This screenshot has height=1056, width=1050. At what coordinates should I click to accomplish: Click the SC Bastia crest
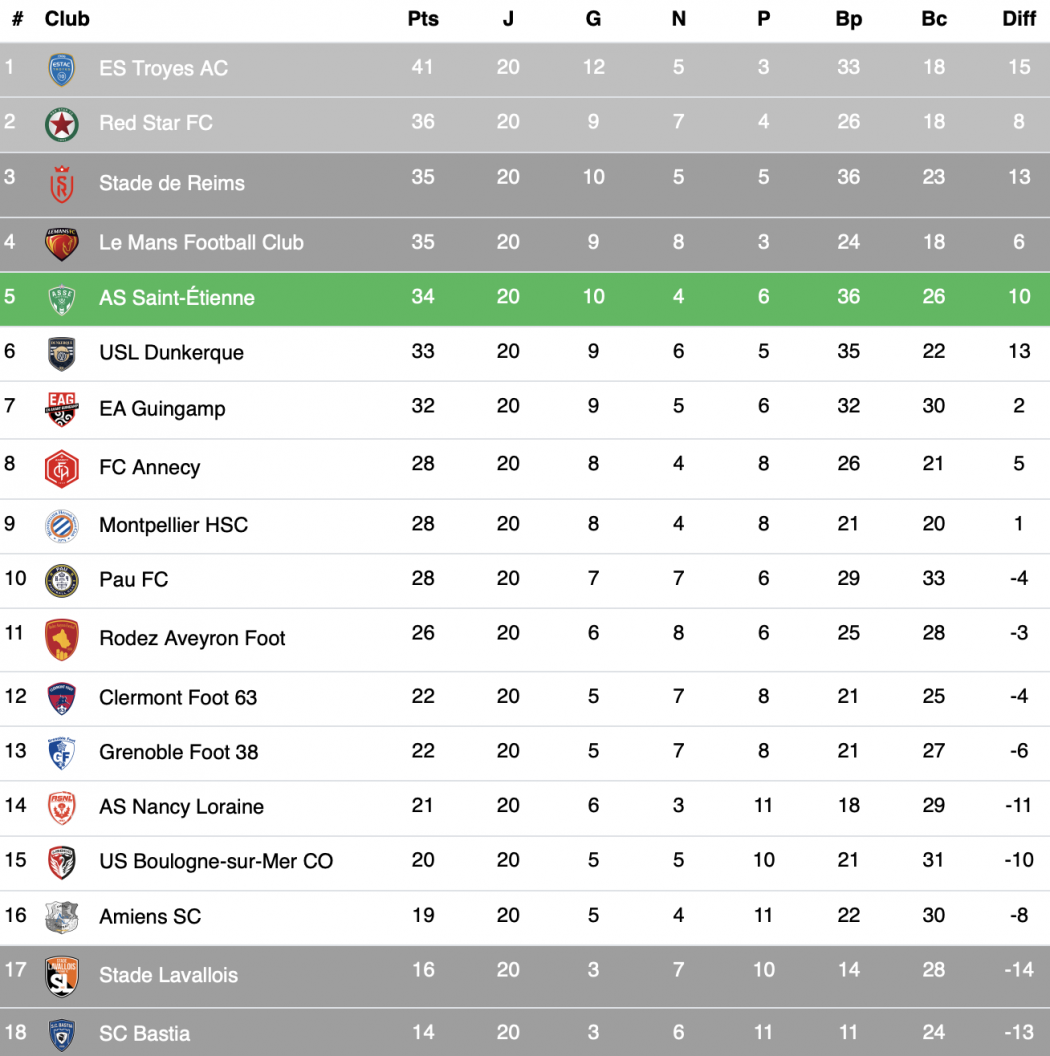click(x=62, y=1034)
